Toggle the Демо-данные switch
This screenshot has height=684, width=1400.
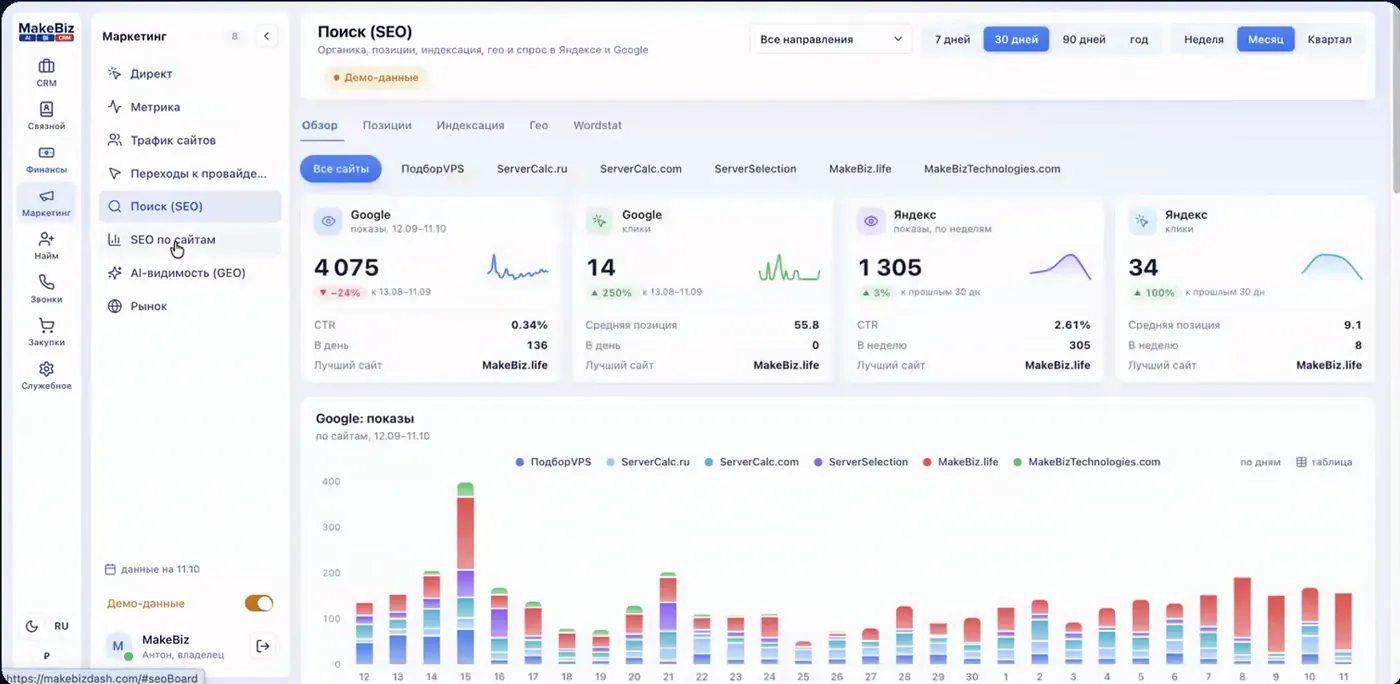259,603
